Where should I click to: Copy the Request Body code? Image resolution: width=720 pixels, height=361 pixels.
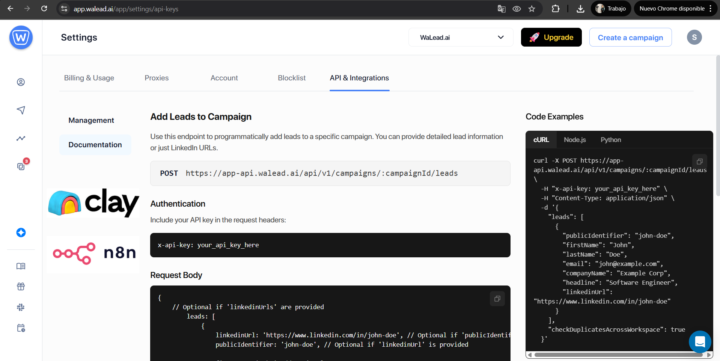(497, 299)
